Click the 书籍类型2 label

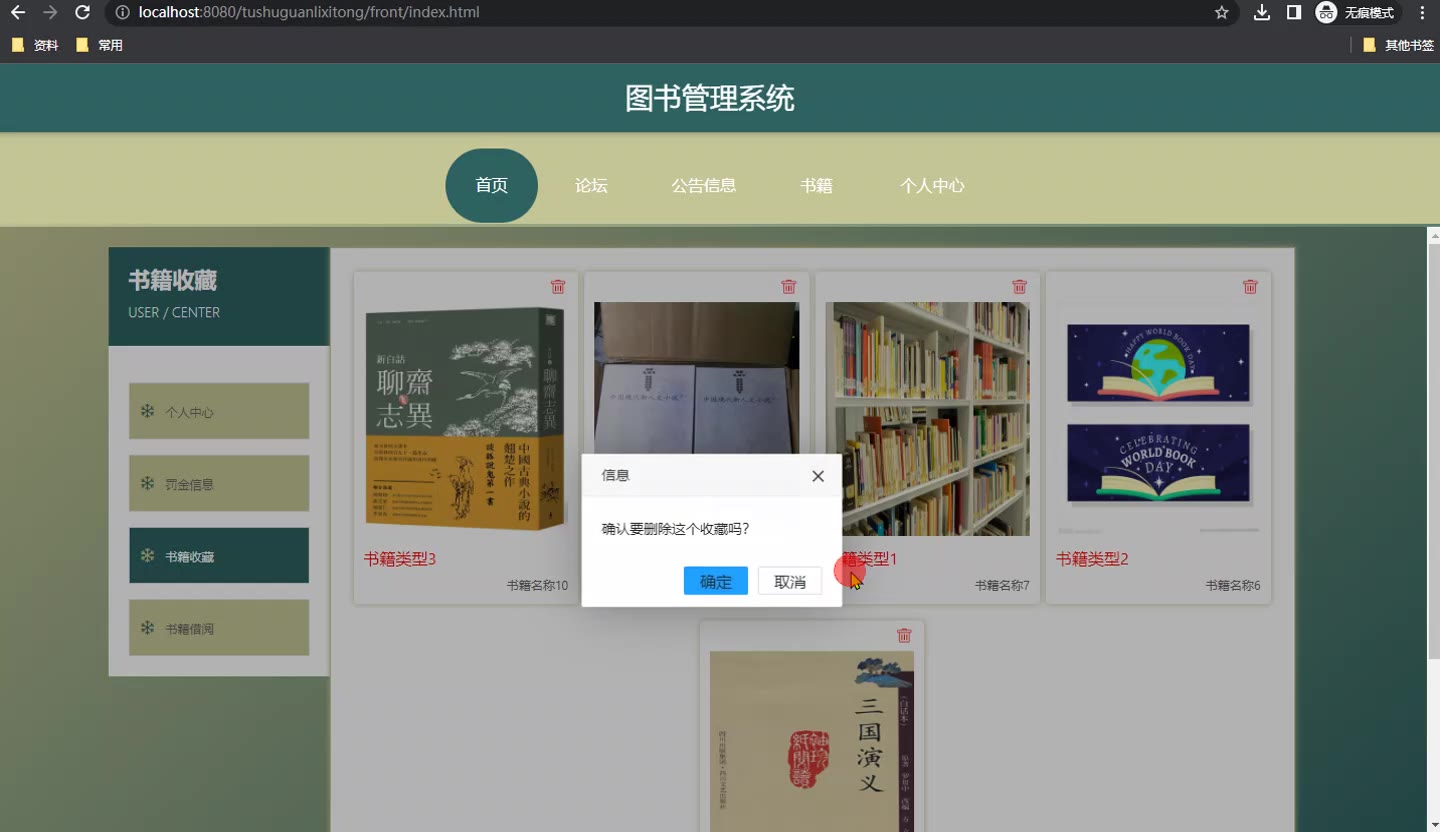[x=1092, y=559]
